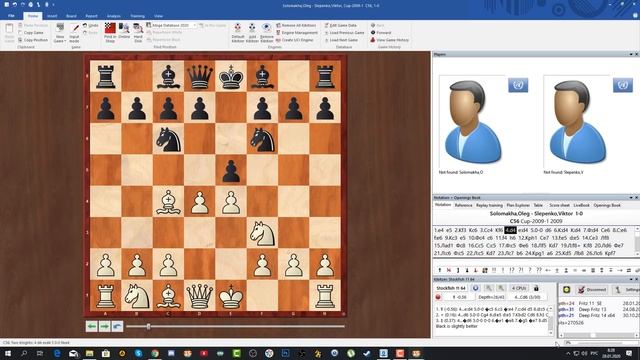The width and height of the screenshot is (640, 360).
Task: Open the Reference tab in notation pane
Action: tap(463, 205)
